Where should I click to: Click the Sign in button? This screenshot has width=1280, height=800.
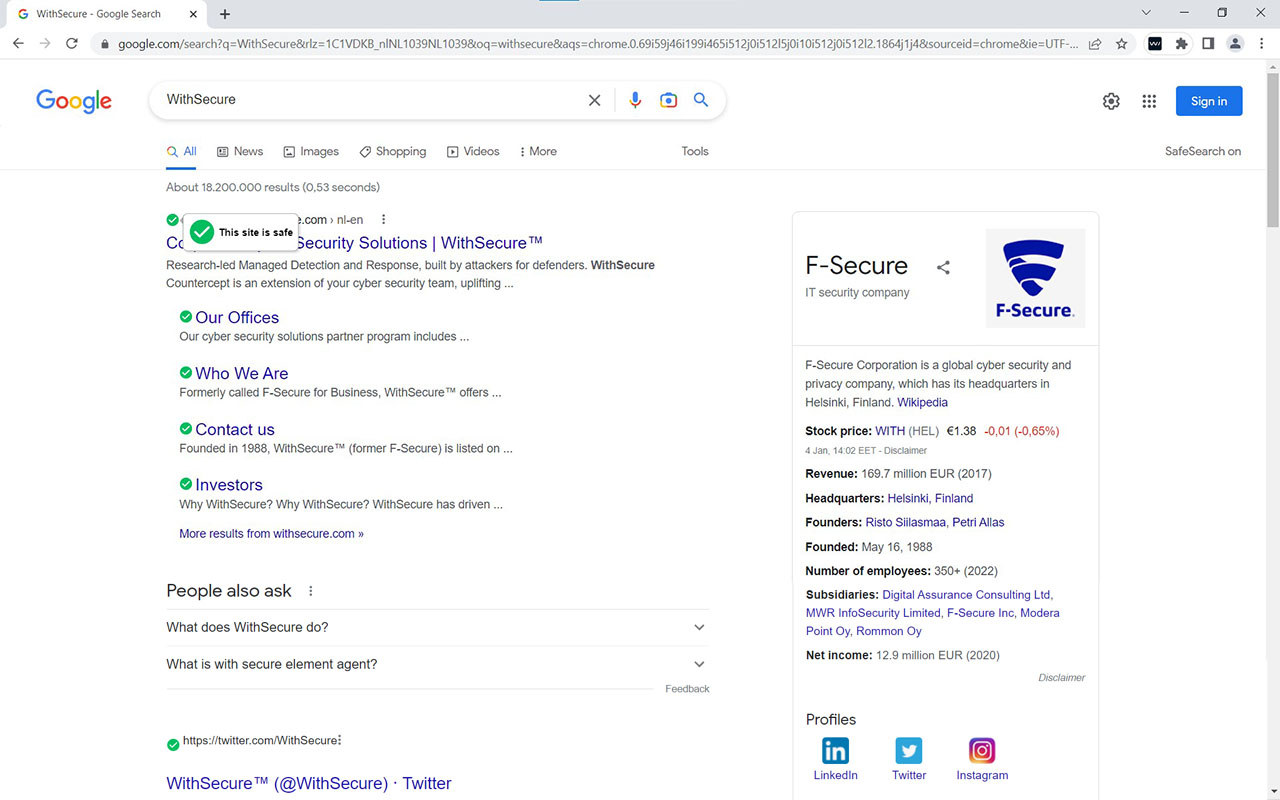tap(1208, 101)
